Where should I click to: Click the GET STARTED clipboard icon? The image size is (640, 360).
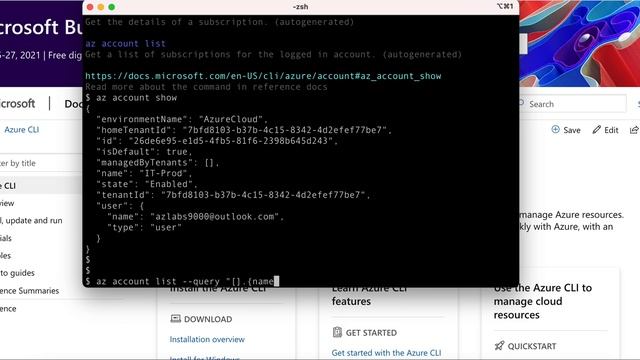(x=337, y=332)
